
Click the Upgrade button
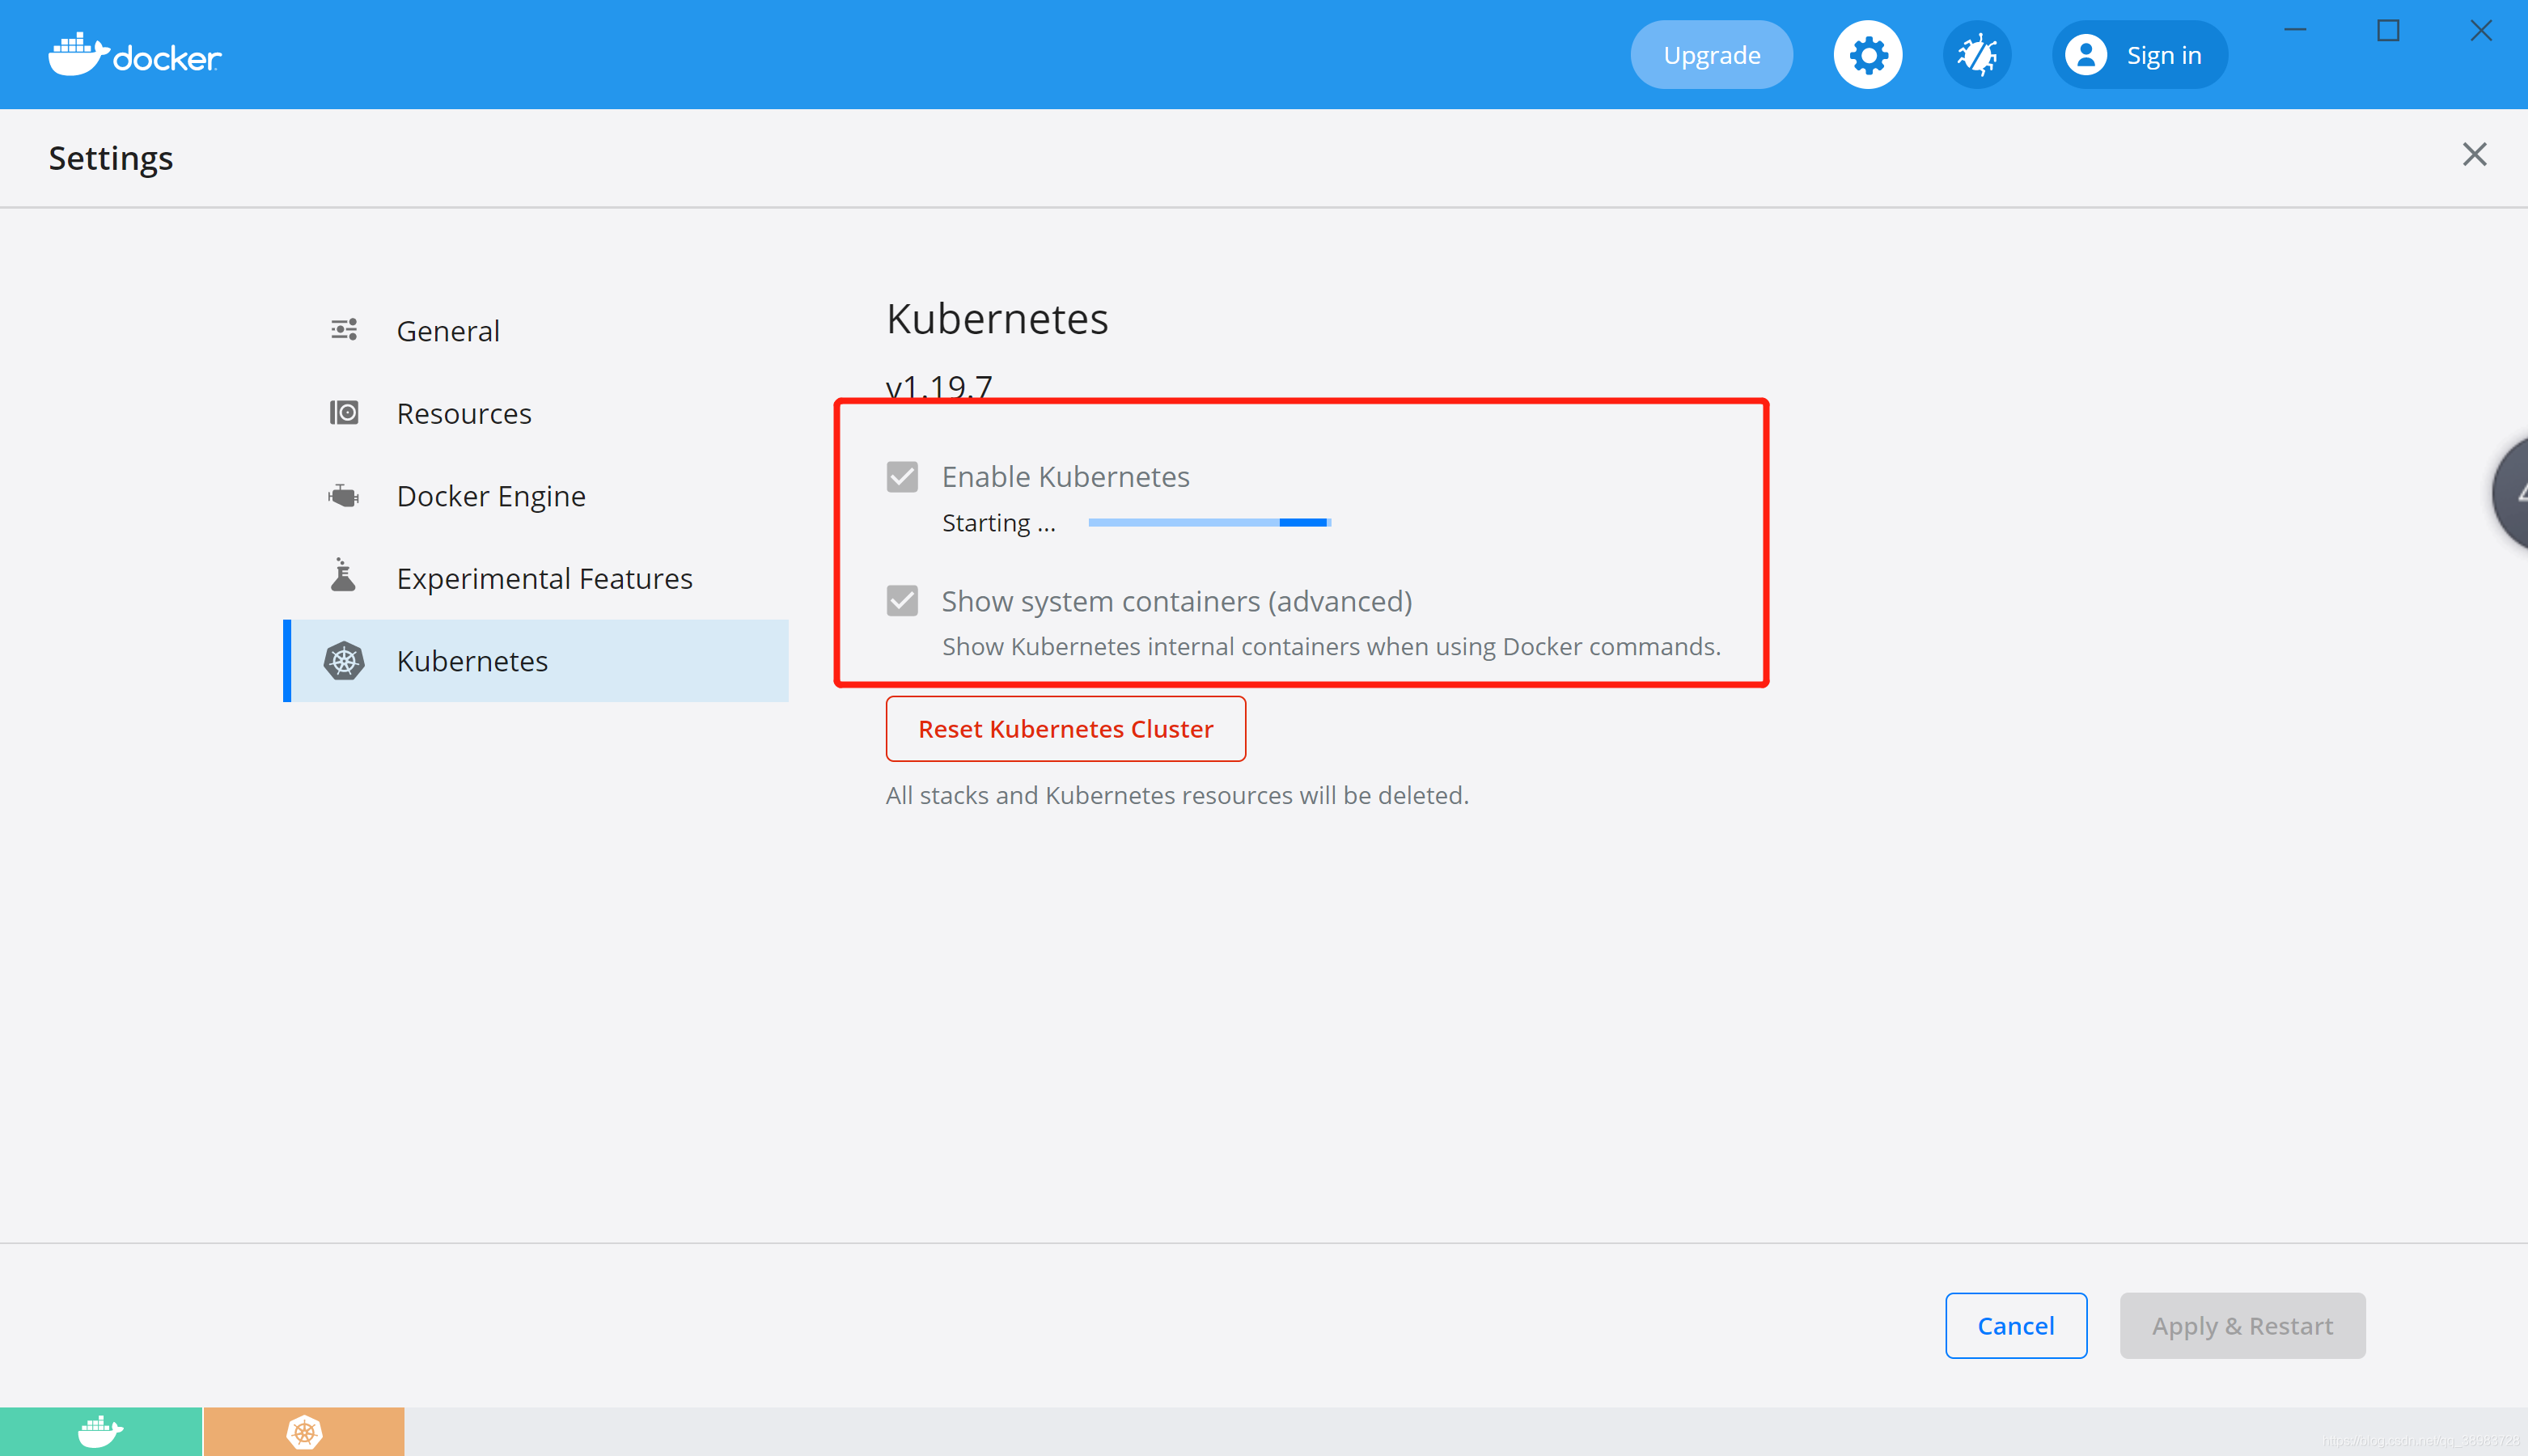tap(1712, 55)
